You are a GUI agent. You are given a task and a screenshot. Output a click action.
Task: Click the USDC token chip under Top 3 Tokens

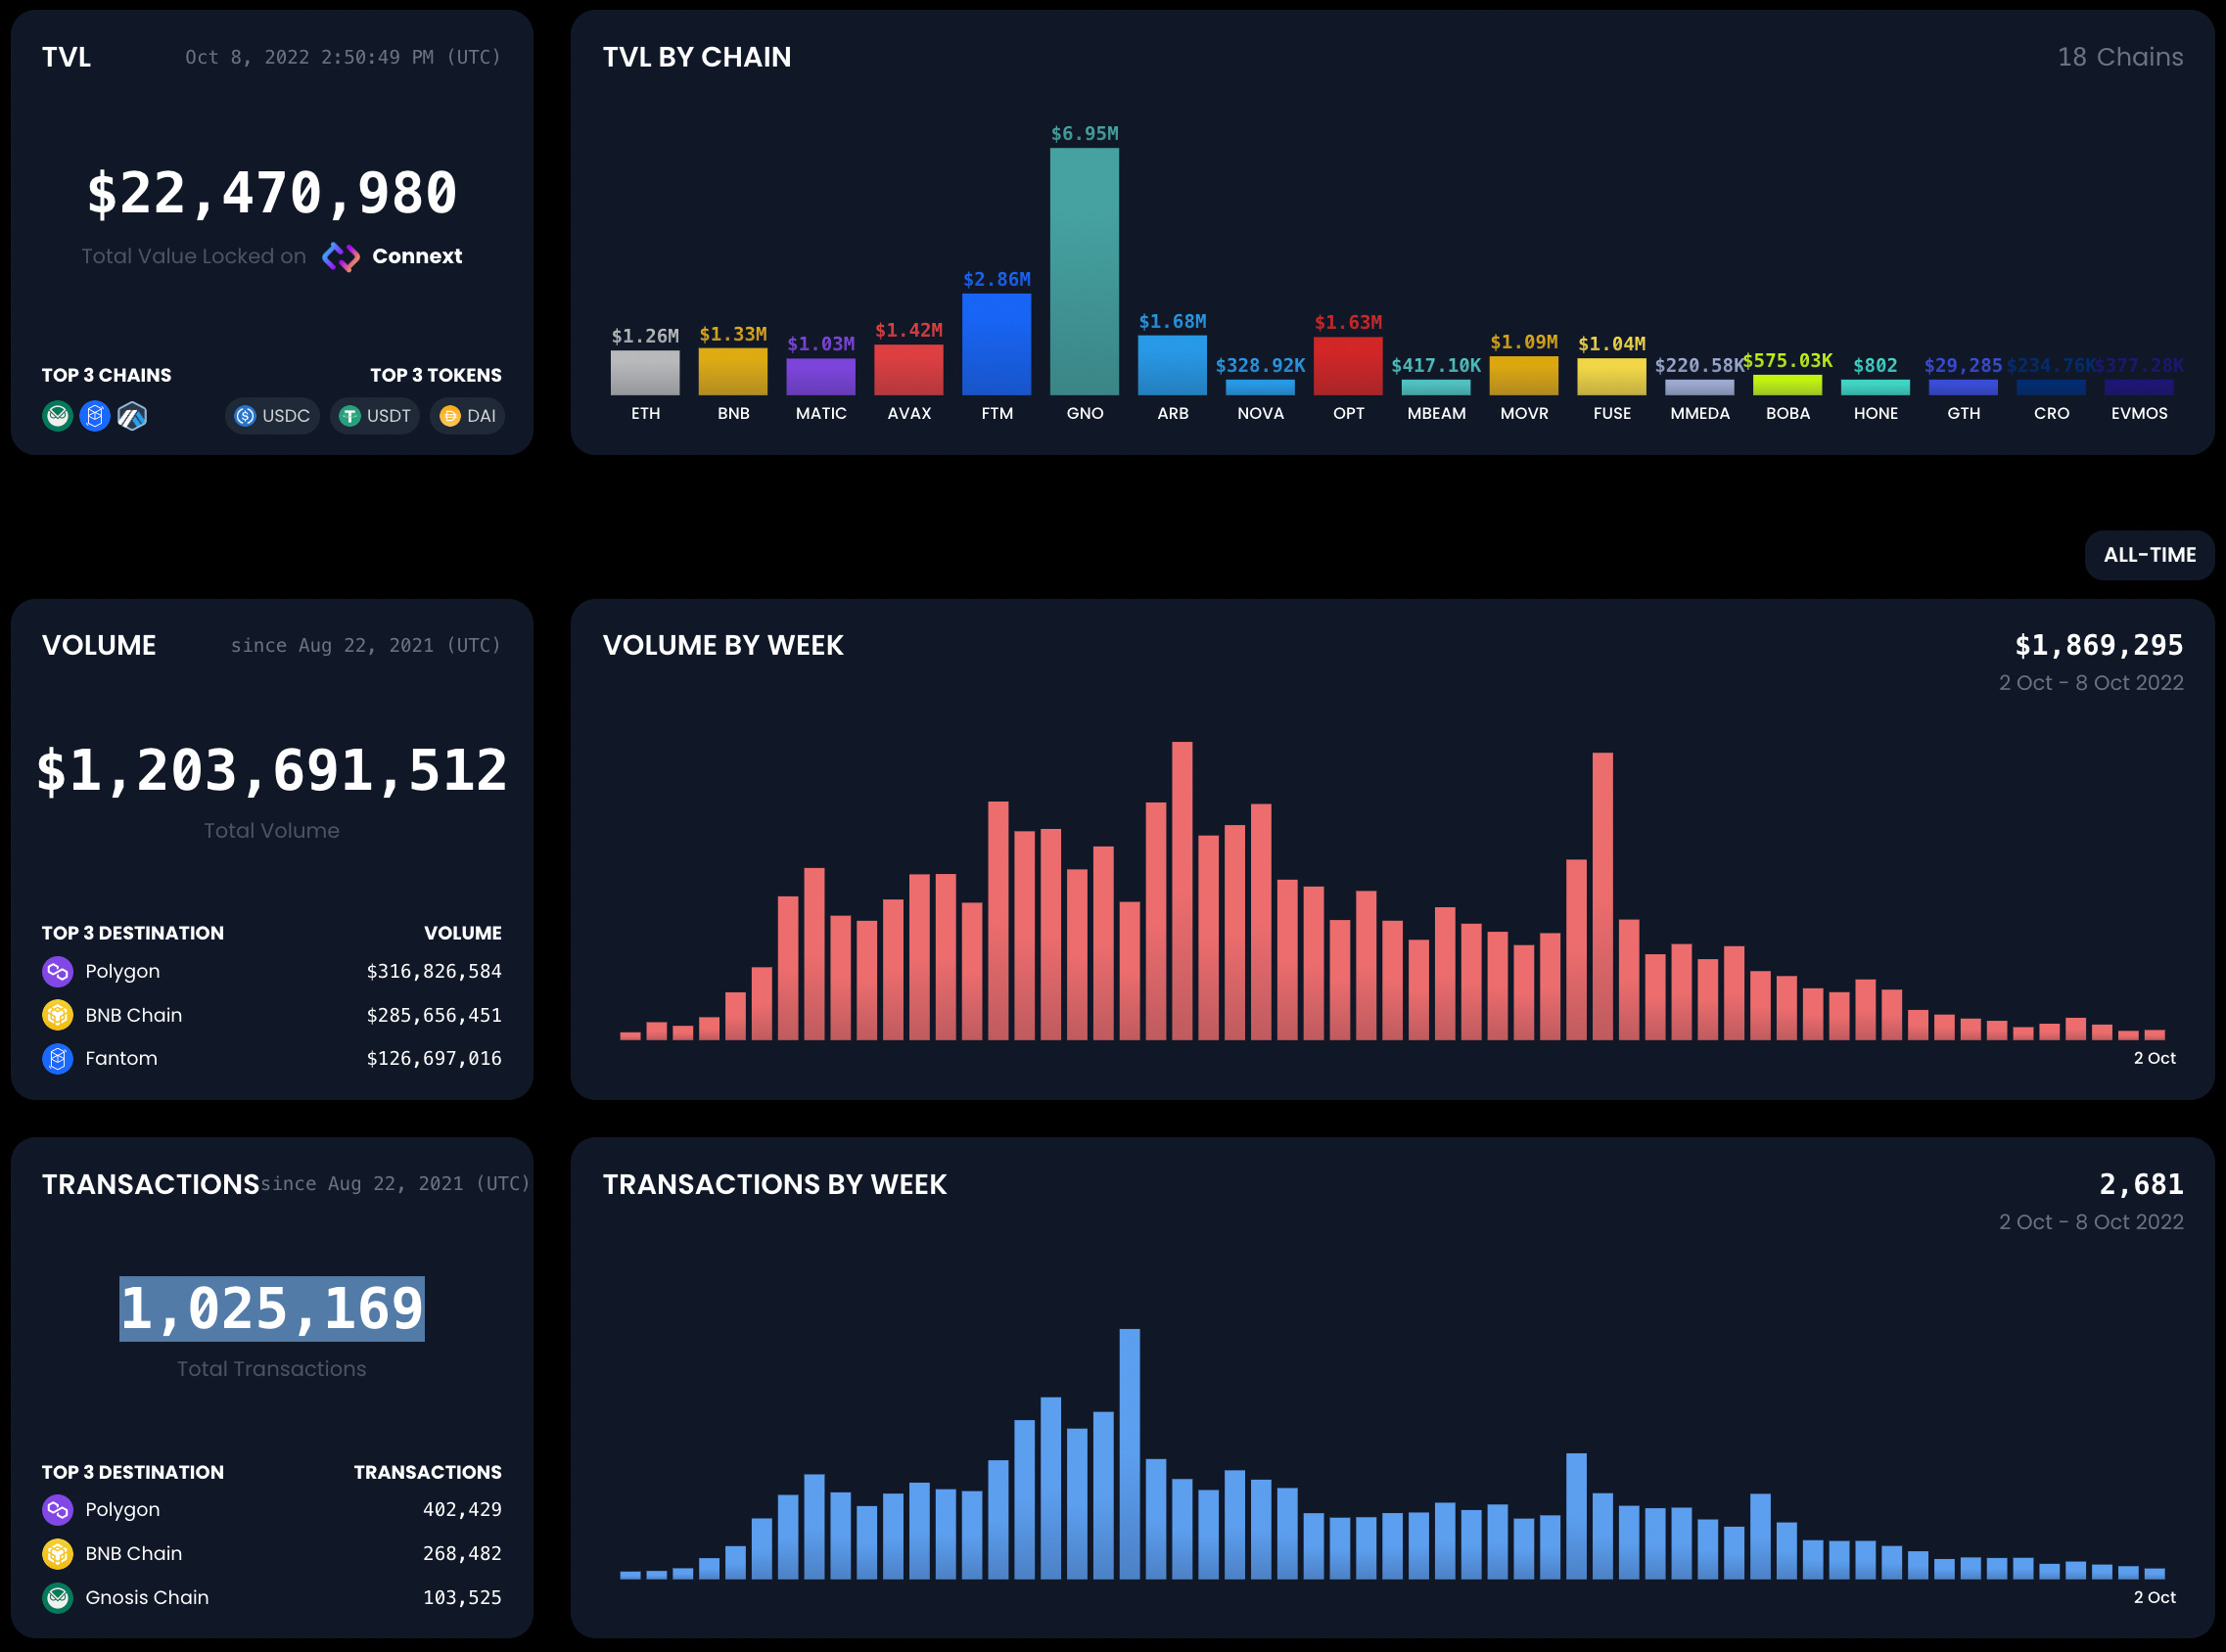pyautogui.click(x=272, y=416)
